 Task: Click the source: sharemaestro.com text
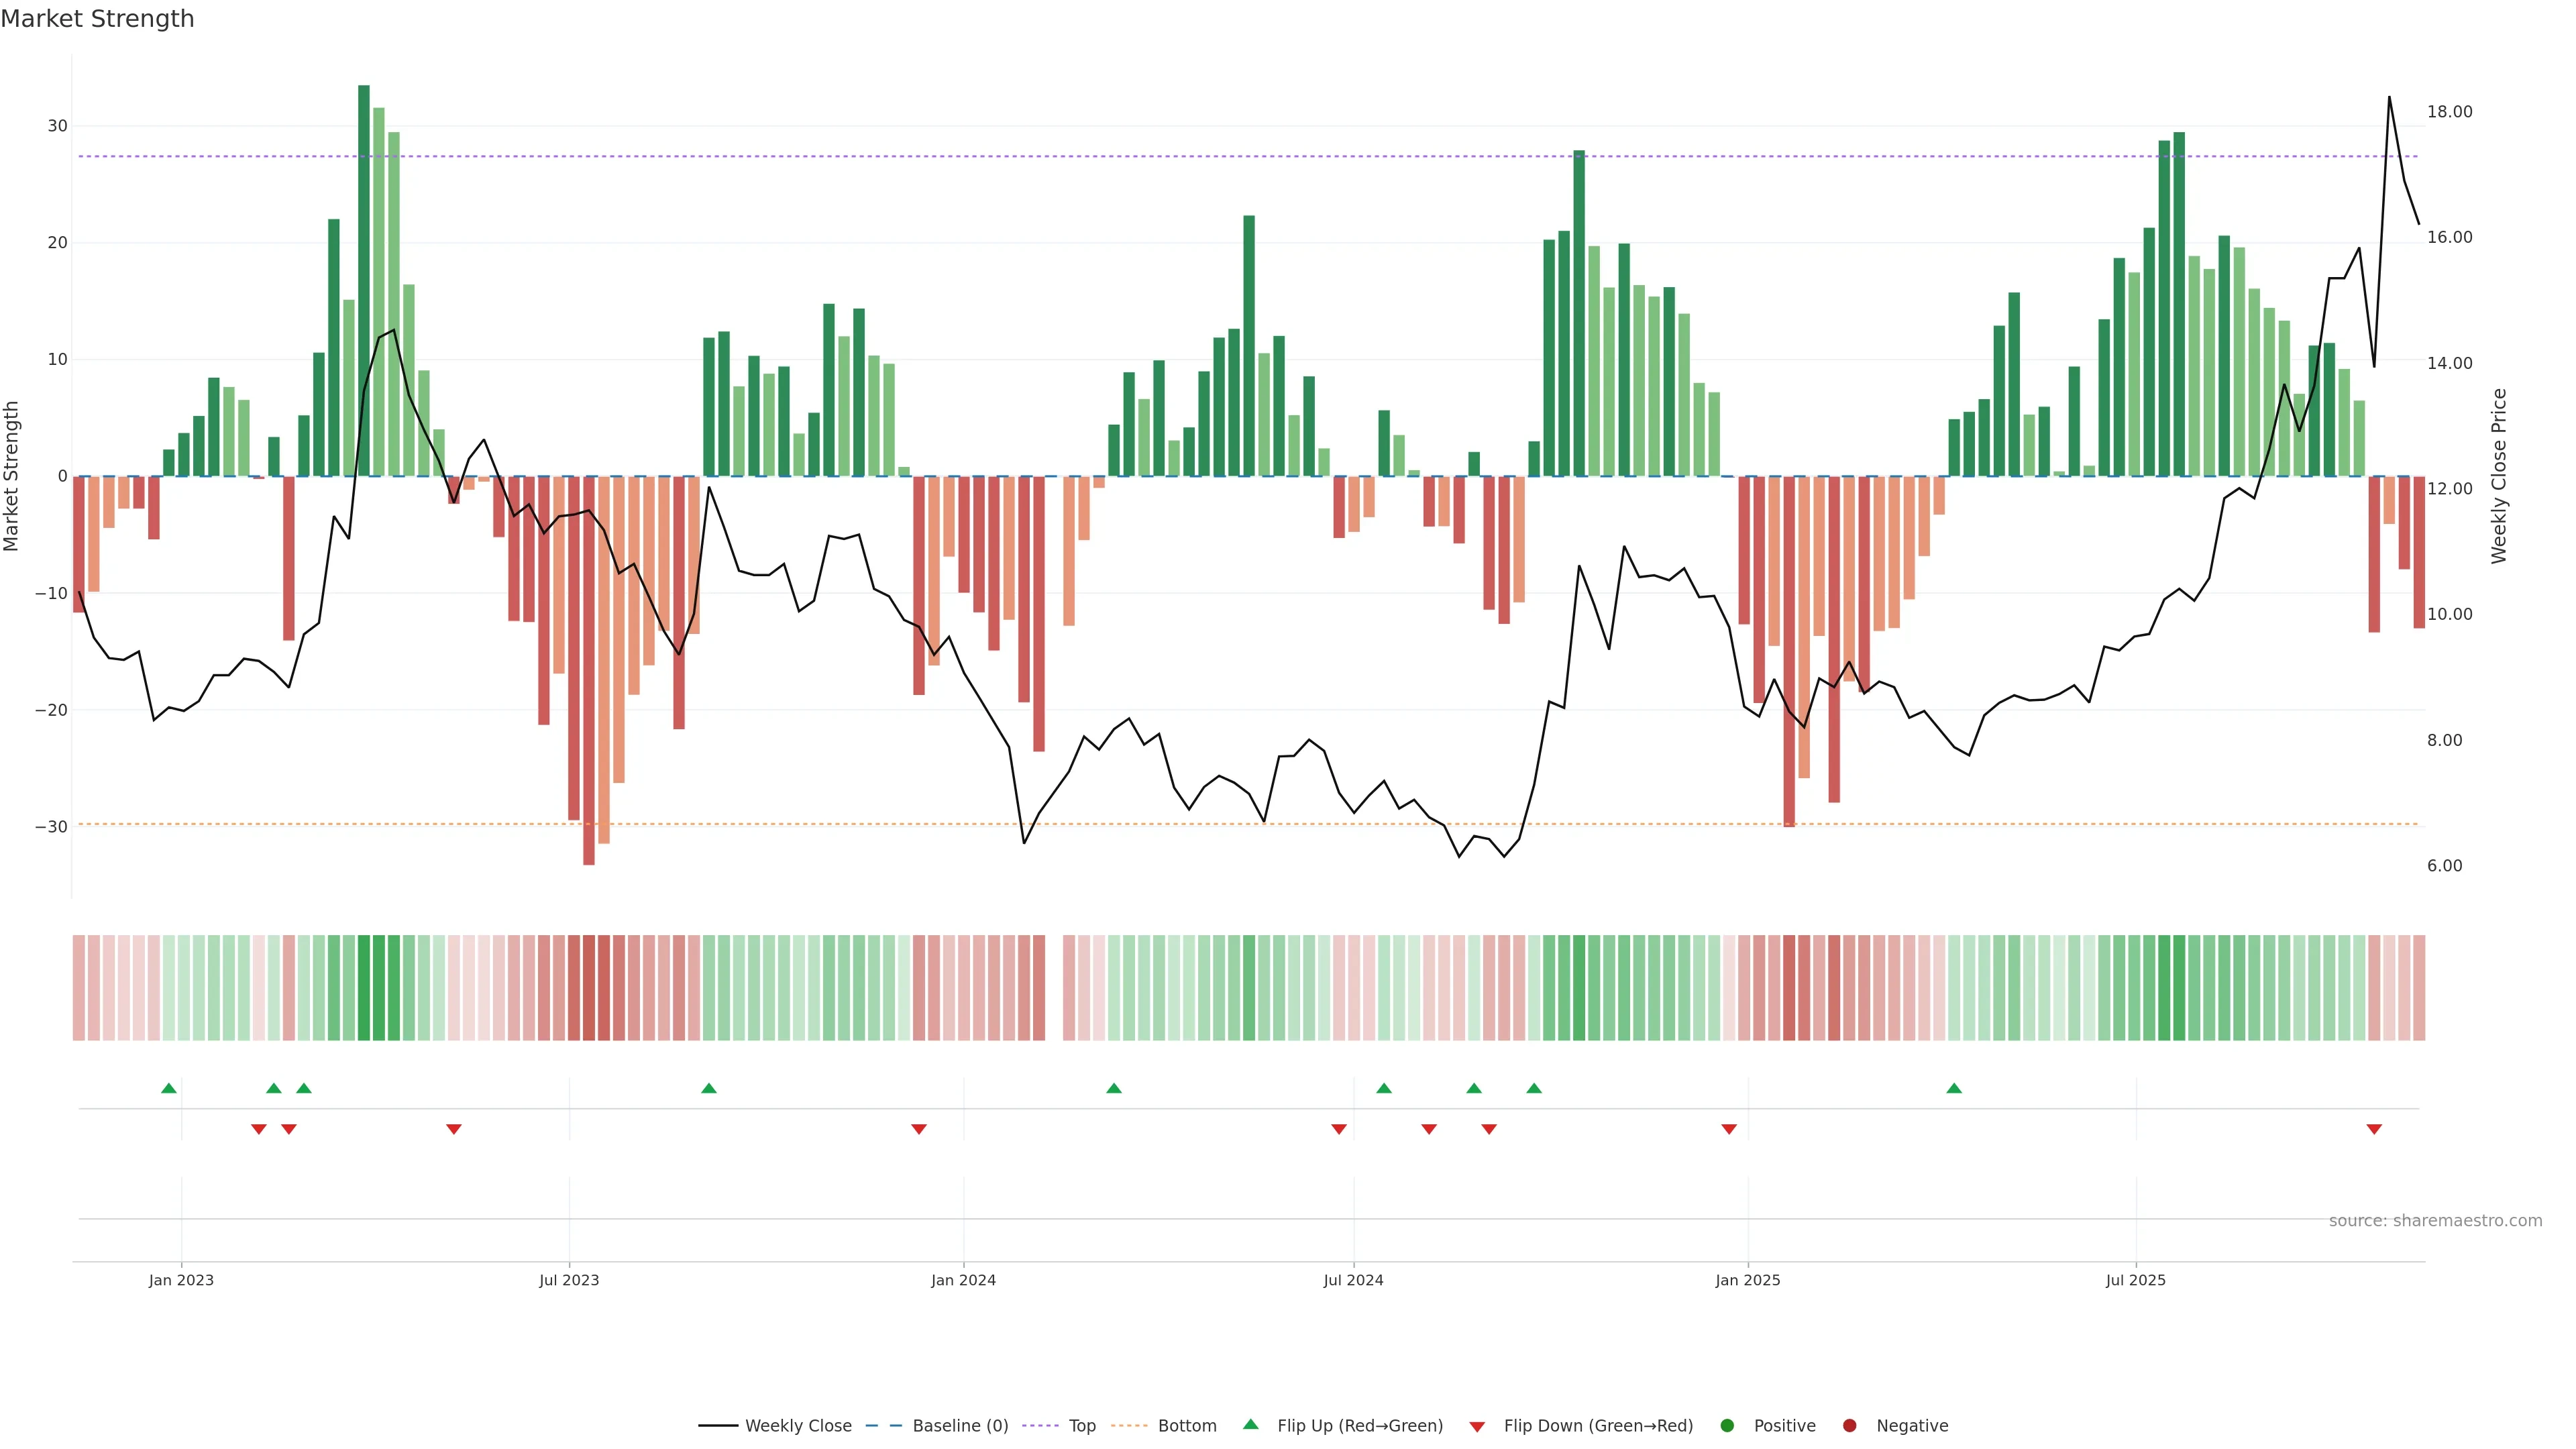pos(2435,1221)
